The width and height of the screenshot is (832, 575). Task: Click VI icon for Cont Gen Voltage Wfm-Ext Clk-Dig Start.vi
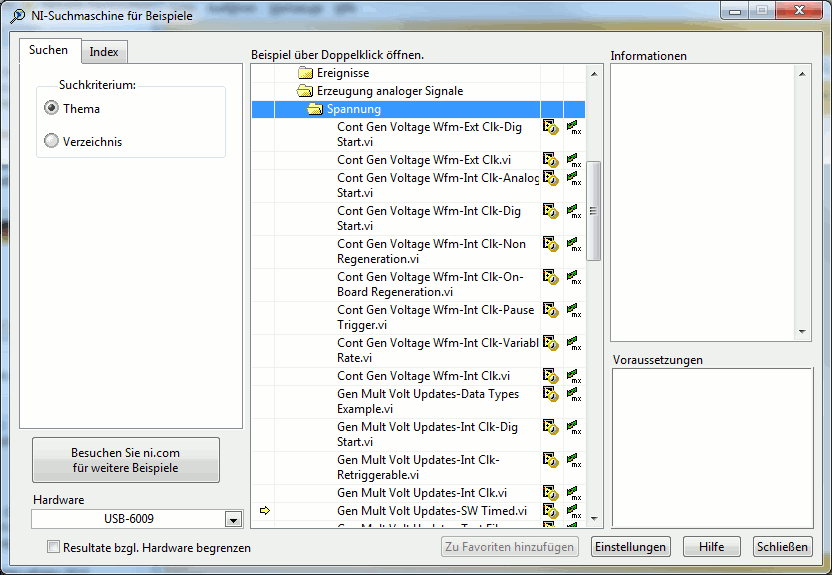550,127
